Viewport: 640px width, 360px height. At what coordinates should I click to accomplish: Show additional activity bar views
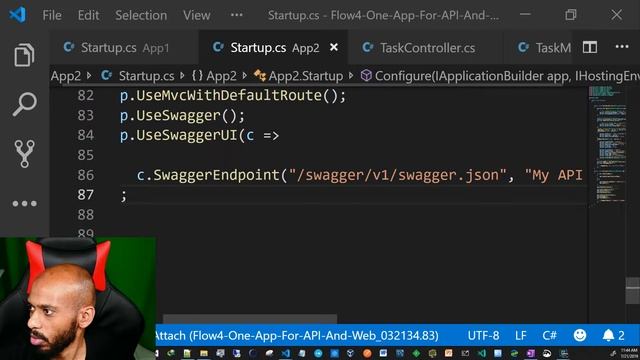point(24,203)
